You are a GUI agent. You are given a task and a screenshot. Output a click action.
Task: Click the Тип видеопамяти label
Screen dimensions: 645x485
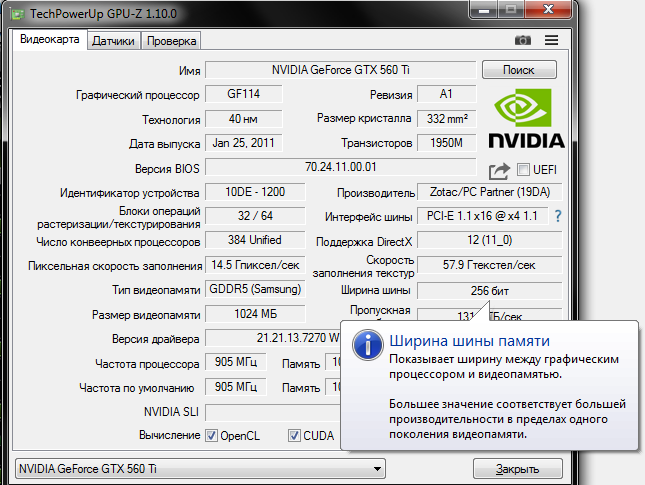point(156,290)
